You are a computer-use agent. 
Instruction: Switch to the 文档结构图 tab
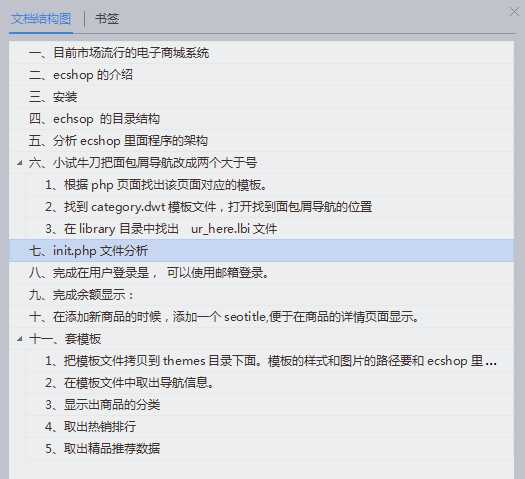tap(41, 19)
